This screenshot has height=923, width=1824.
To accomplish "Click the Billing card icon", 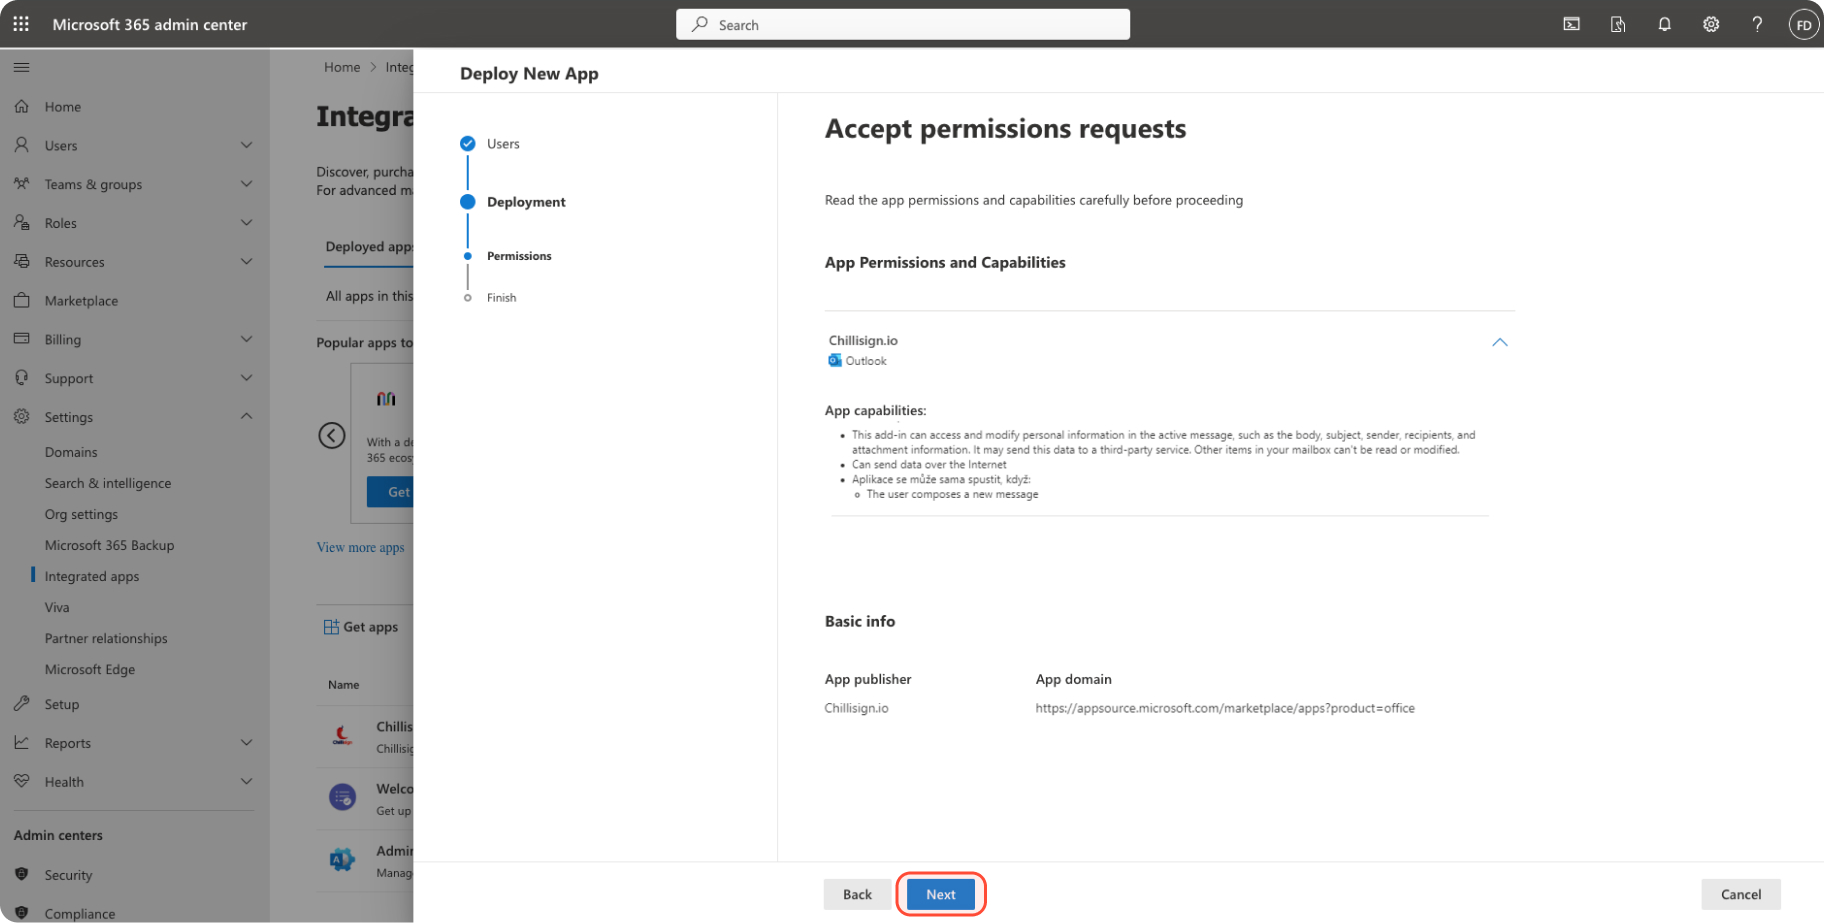I will pyautogui.click(x=21, y=339).
